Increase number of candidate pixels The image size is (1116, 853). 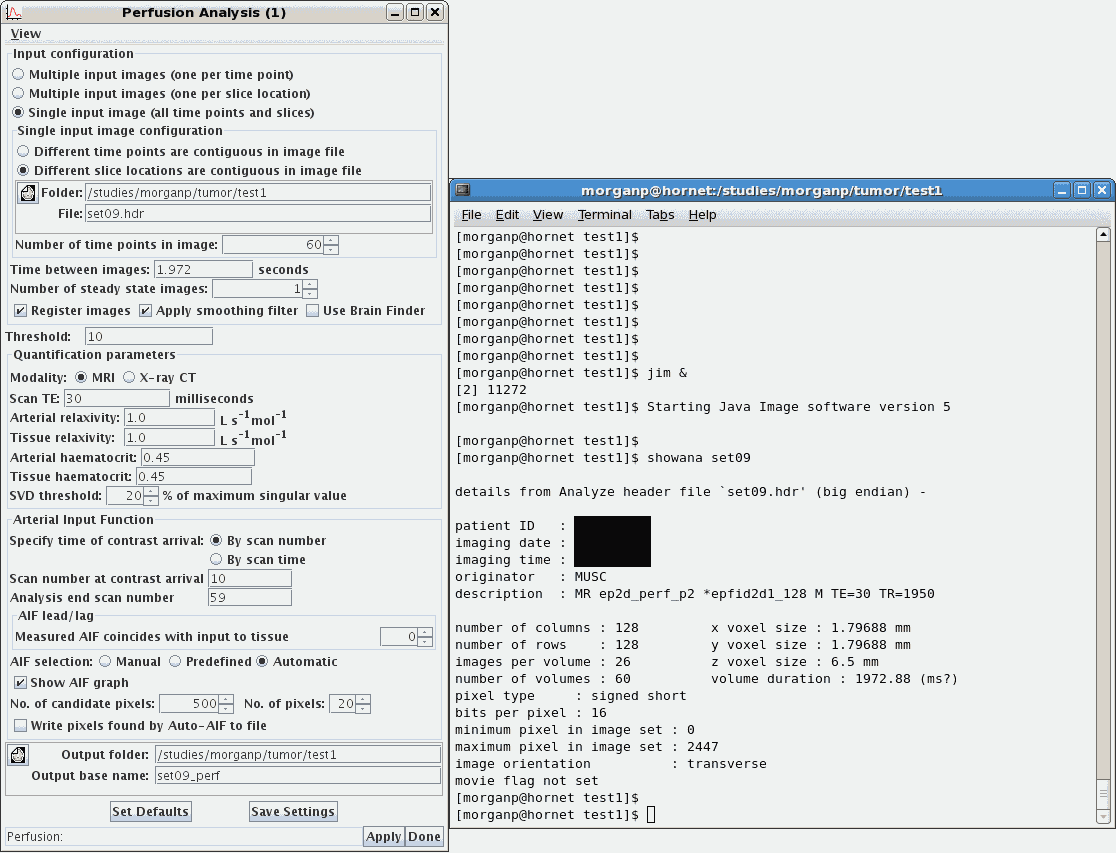(x=226, y=699)
